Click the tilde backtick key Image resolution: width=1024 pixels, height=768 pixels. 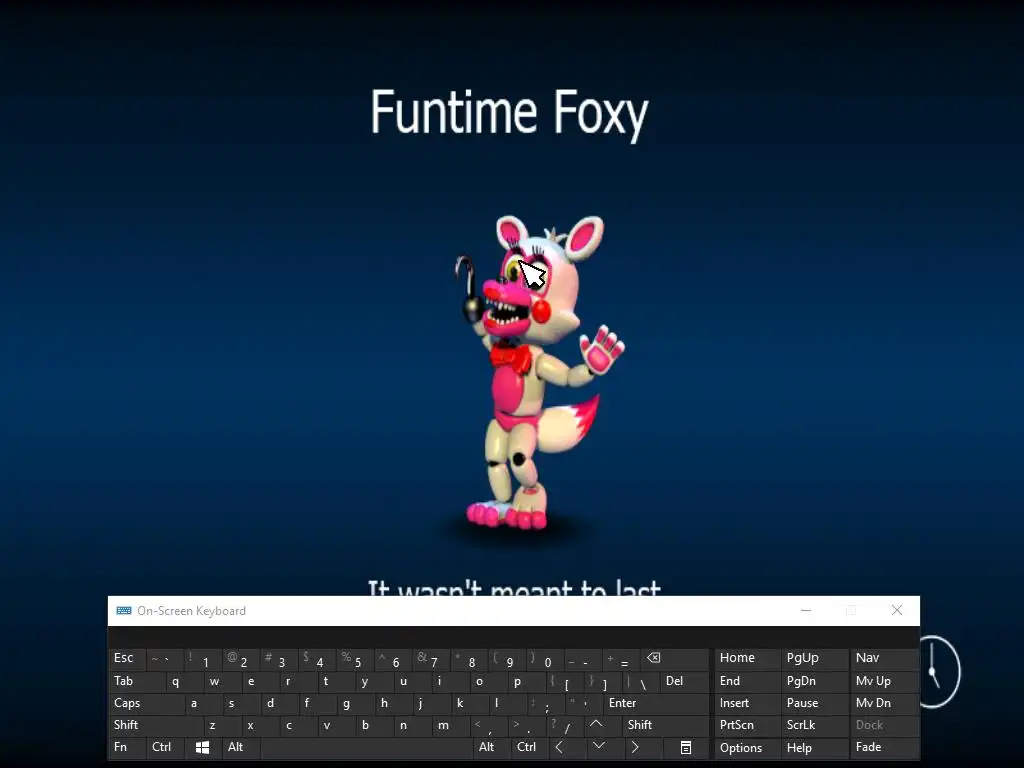coord(165,658)
